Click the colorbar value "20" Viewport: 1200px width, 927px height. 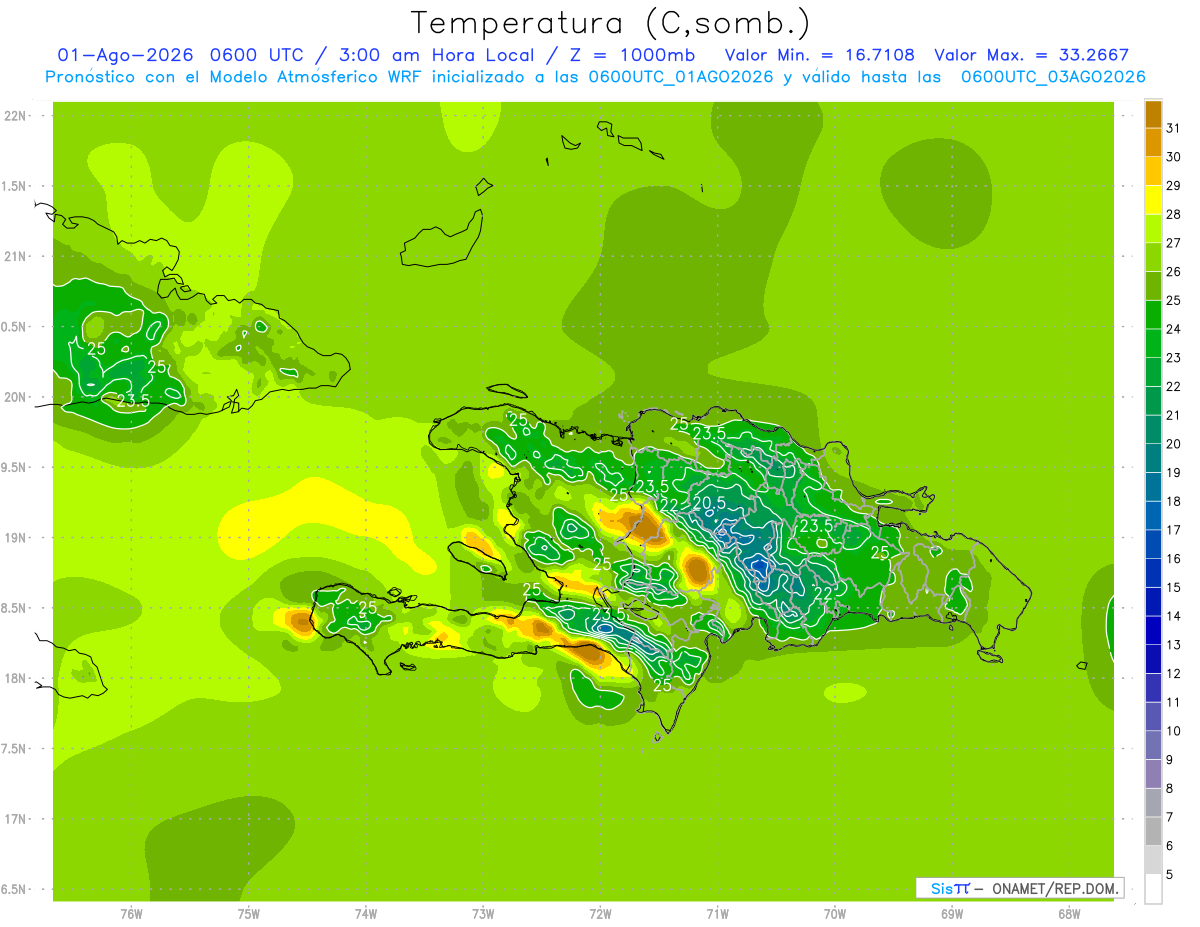click(x=1174, y=444)
